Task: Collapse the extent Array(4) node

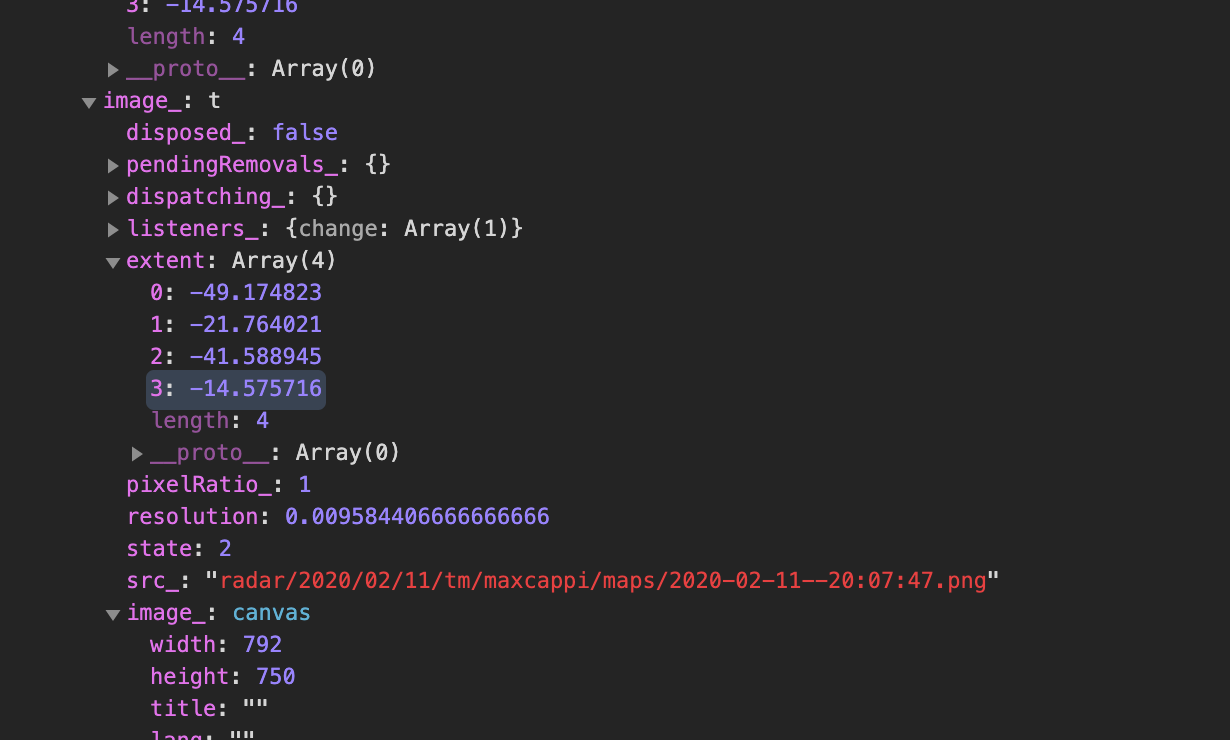Action: click(113, 262)
